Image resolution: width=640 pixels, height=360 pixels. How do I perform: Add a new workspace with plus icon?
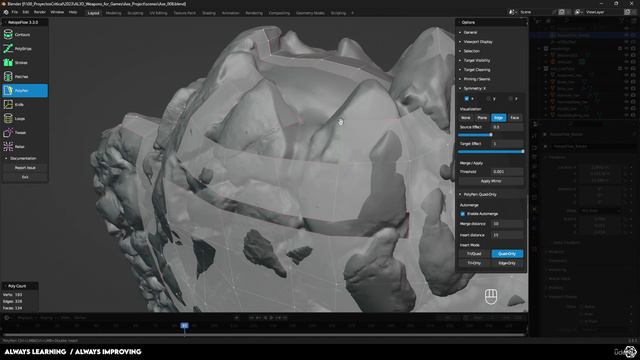pyautogui.click(x=352, y=13)
